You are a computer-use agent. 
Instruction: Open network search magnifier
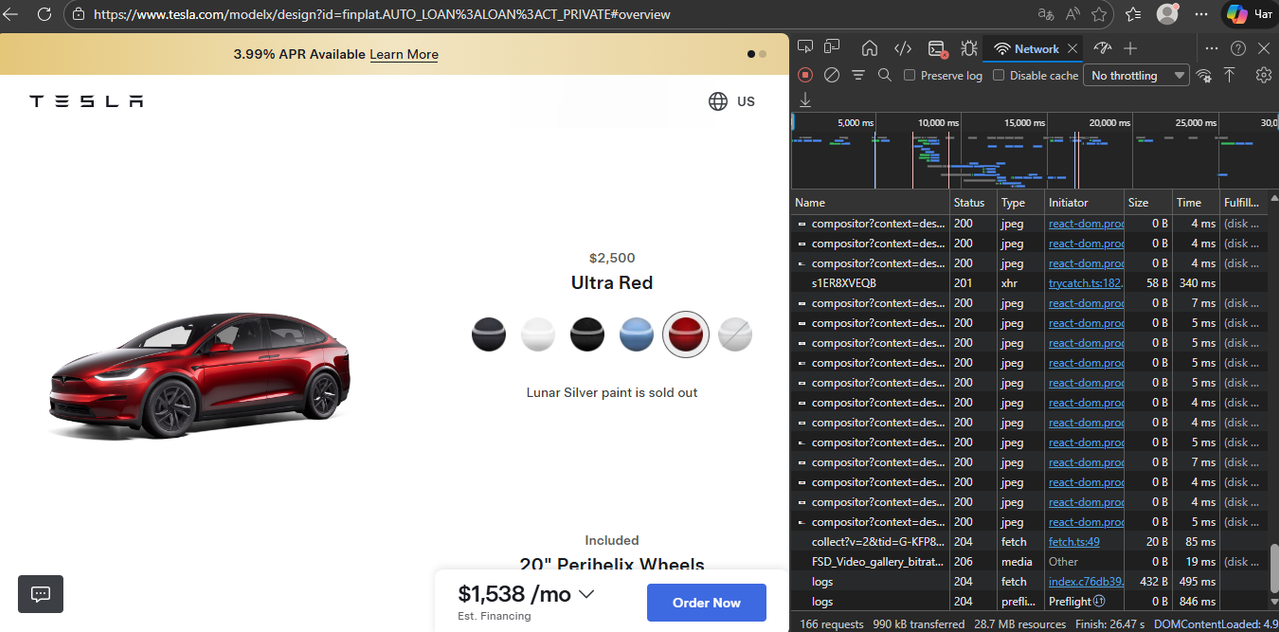(885, 75)
